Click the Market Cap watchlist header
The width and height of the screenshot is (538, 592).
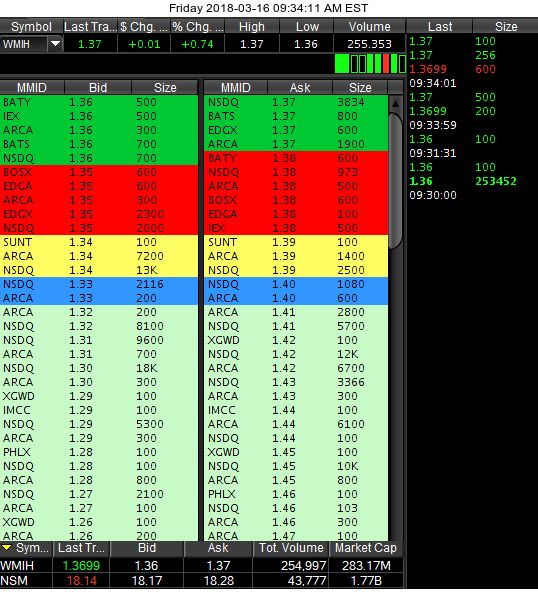(x=366, y=548)
